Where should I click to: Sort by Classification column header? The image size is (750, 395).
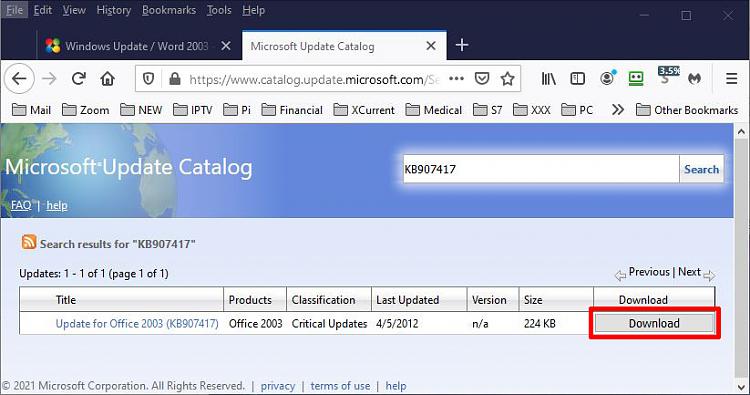[x=323, y=300]
